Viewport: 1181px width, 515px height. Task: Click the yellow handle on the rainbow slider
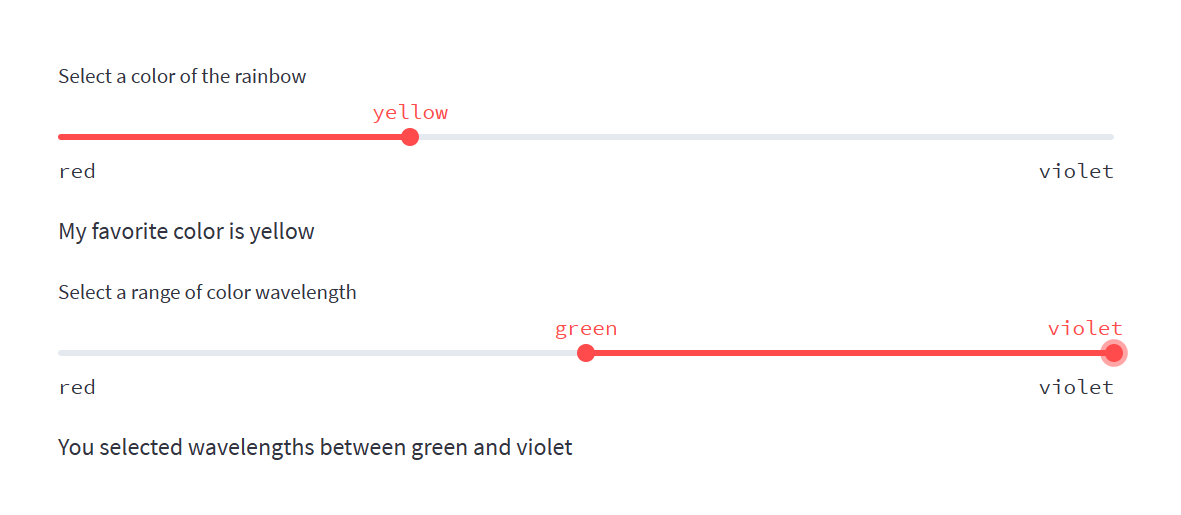tap(409, 137)
